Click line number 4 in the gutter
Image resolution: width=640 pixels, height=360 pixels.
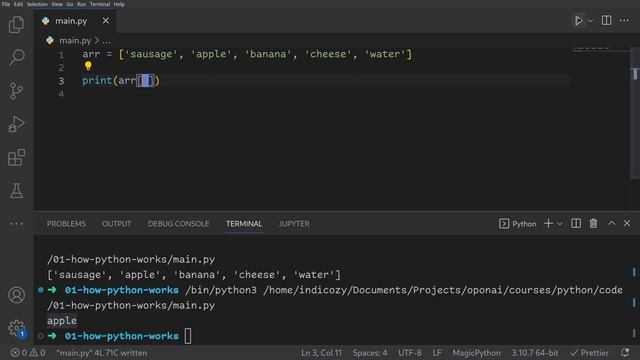tap(61, 94)
